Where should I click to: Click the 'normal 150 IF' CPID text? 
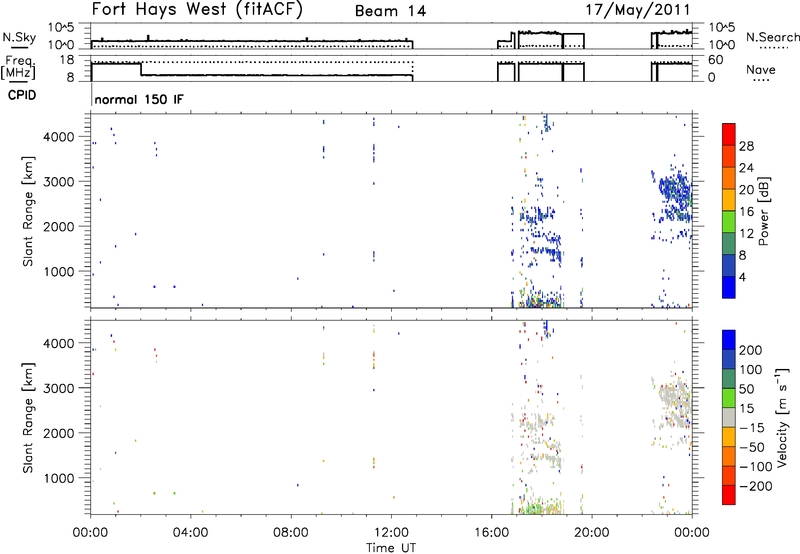click(x=139, y=99)
